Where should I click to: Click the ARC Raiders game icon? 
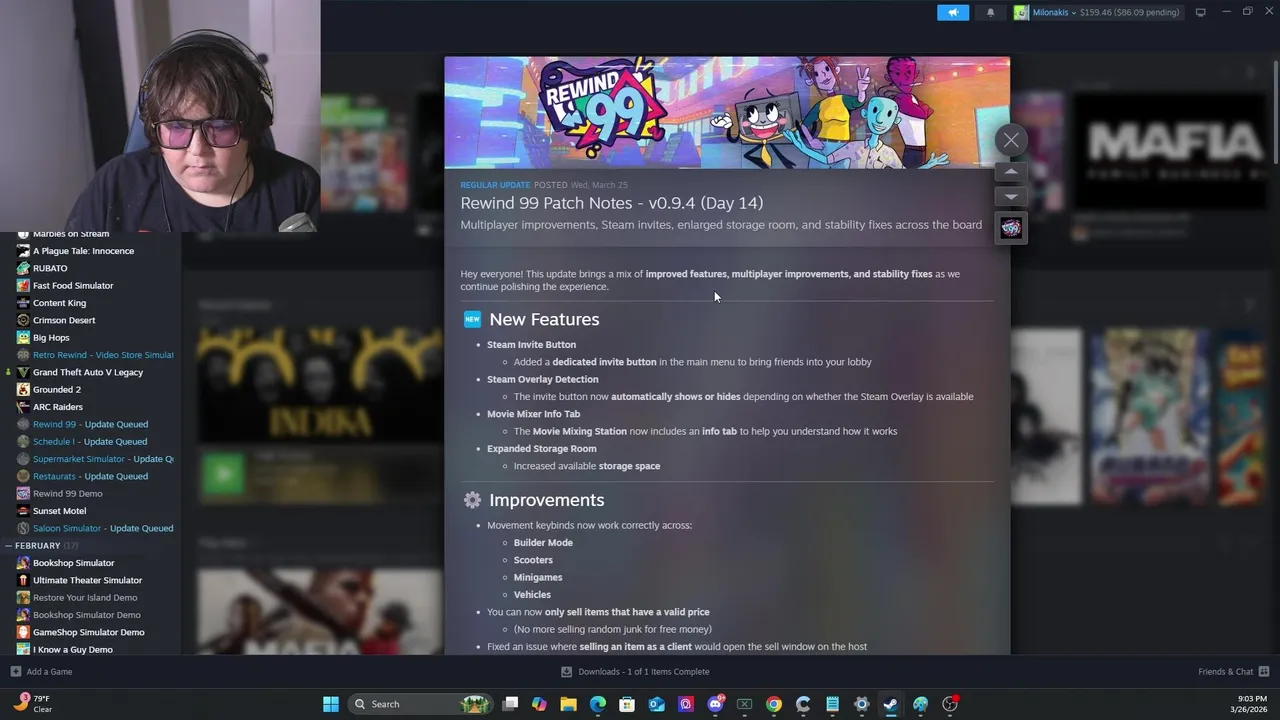click(23, 407)
